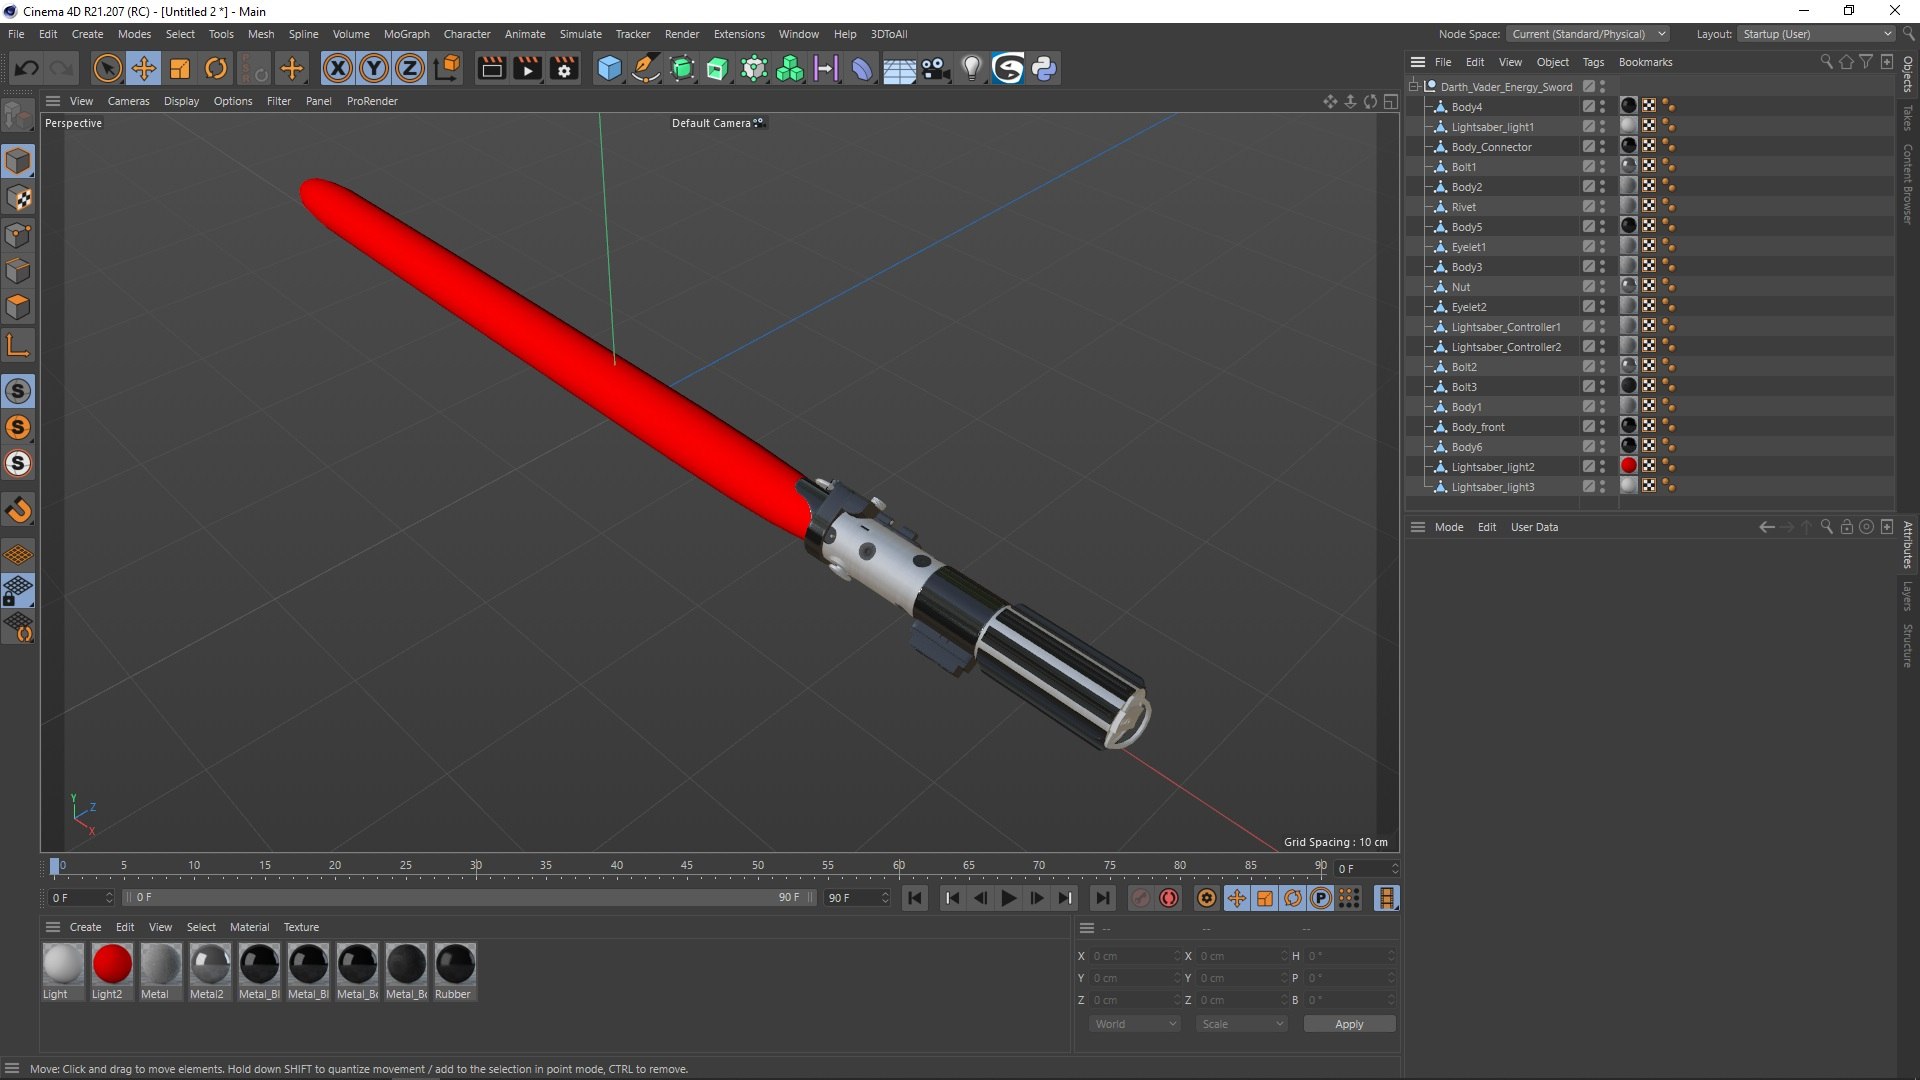Screen dimensions: 1920x1080
Task: Add a Light object from toolbar
Action: [x=971, y=68]
